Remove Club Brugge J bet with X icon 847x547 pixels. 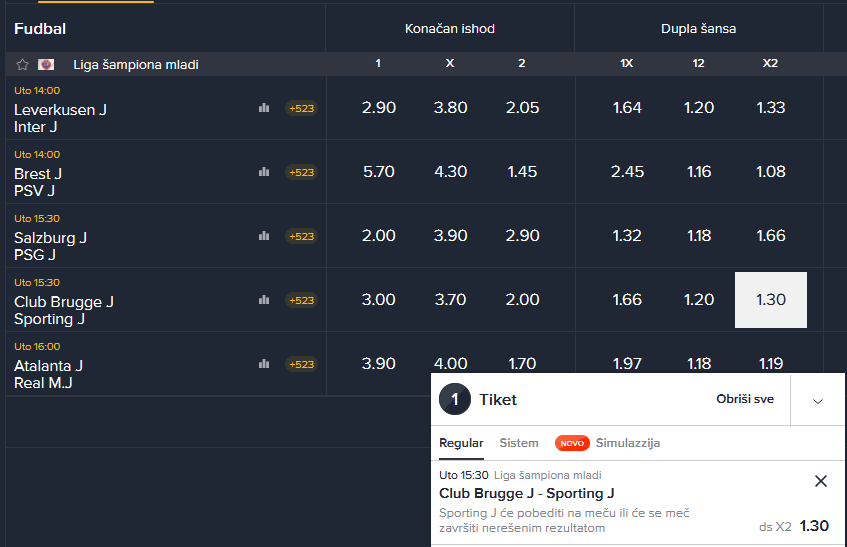pyautogui.click(x=821, y=481)
